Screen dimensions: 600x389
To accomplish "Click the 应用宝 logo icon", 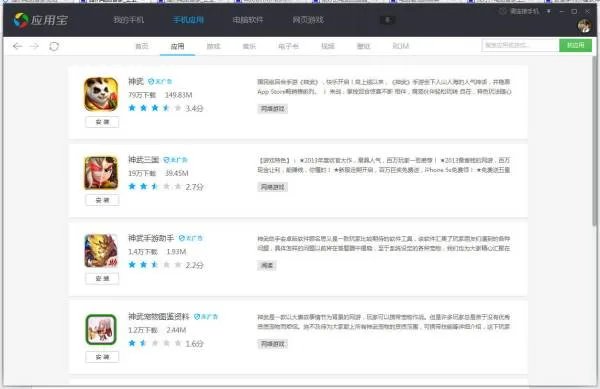I will coord(21,20).
